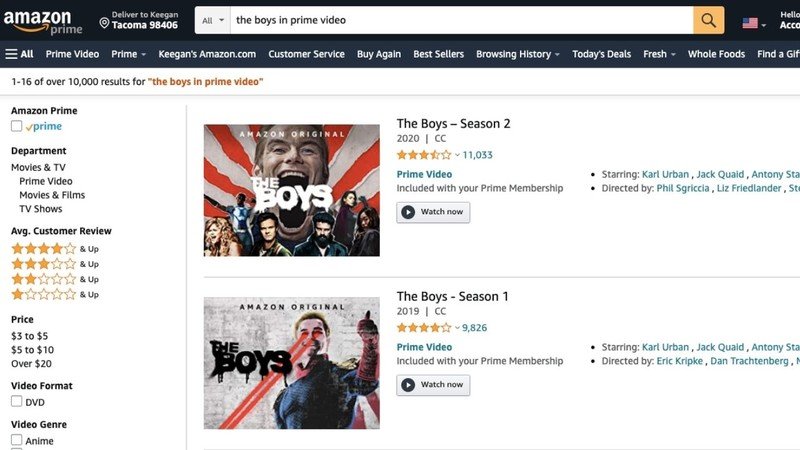Screen dimensions: 800x450
Task: Expand the Prime nav dropdown
Action: pos(128,54)
